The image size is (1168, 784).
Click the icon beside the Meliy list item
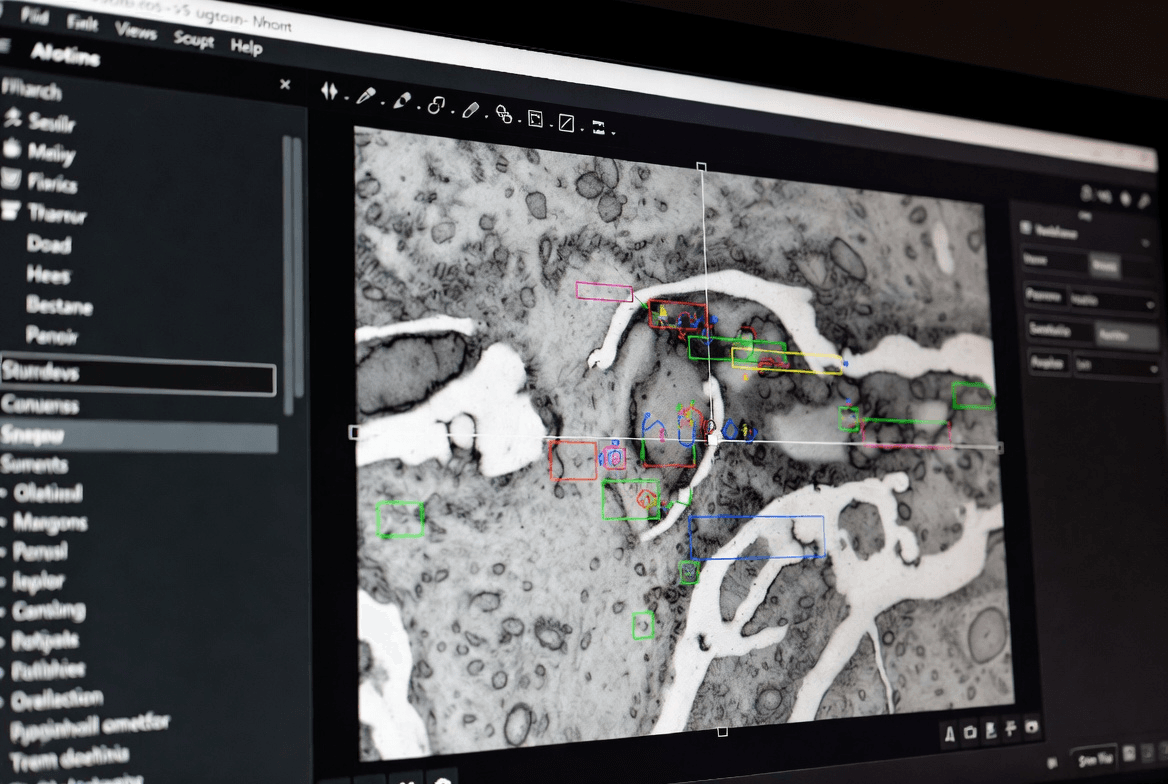(12, 148)
